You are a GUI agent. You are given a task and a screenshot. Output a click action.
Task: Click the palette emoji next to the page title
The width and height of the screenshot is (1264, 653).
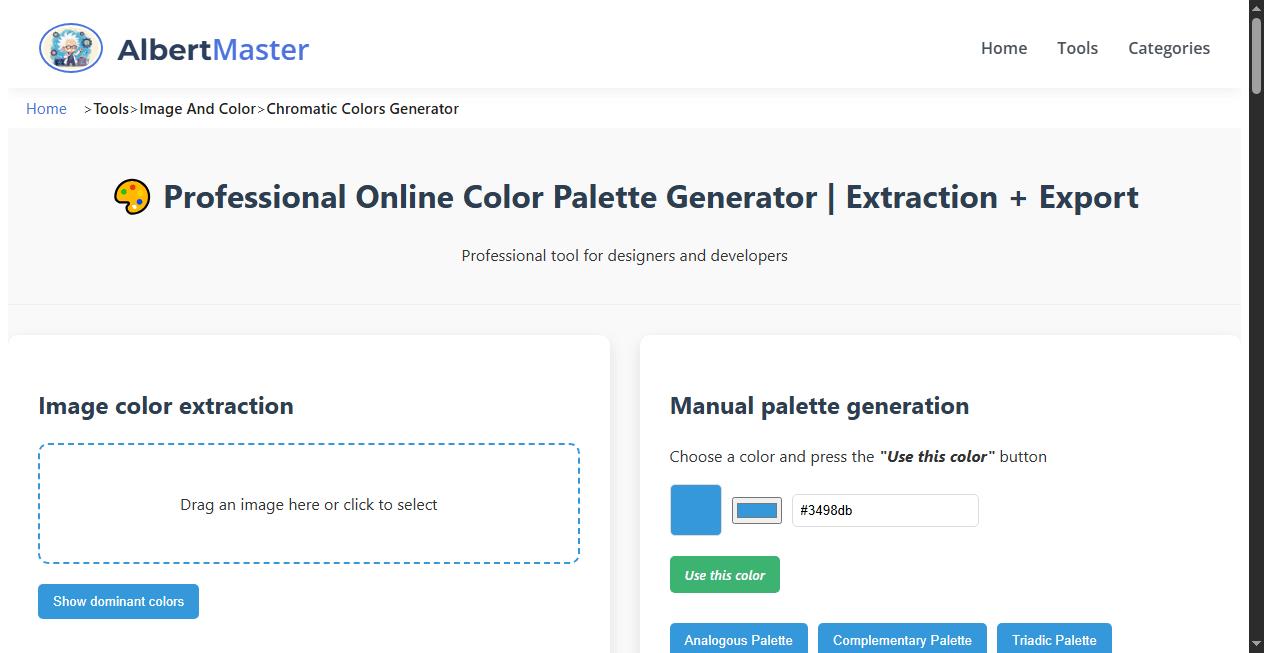pos(131,196)
